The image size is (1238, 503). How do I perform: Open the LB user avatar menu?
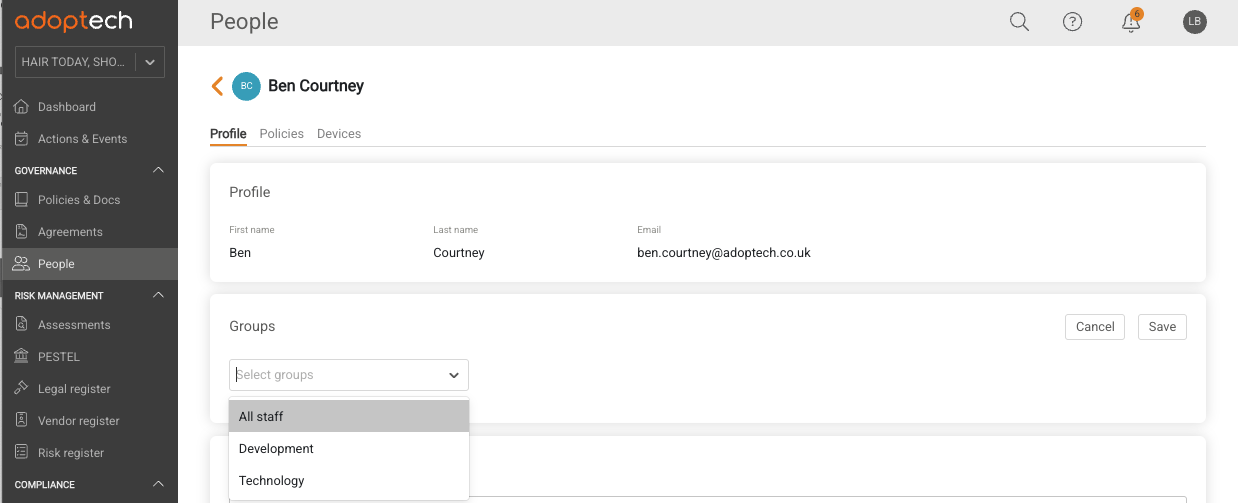click(x=1195, y=22)
